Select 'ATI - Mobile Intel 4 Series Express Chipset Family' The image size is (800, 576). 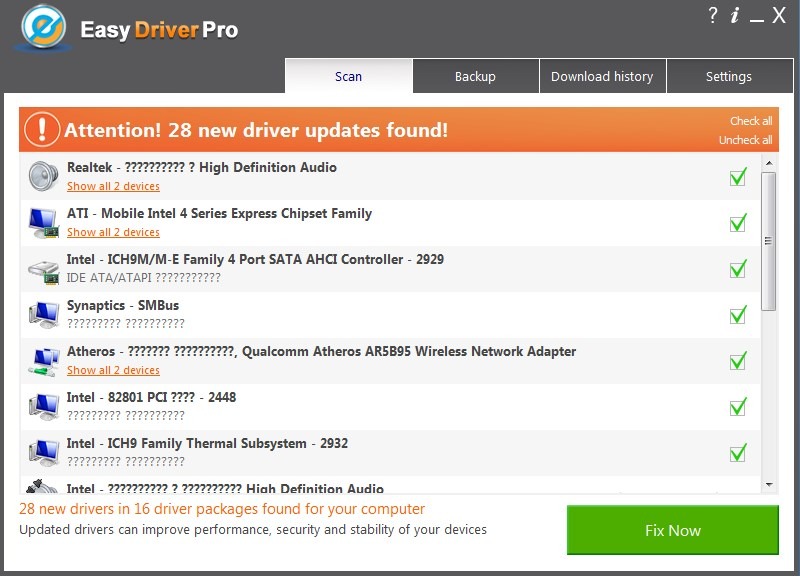219,213
